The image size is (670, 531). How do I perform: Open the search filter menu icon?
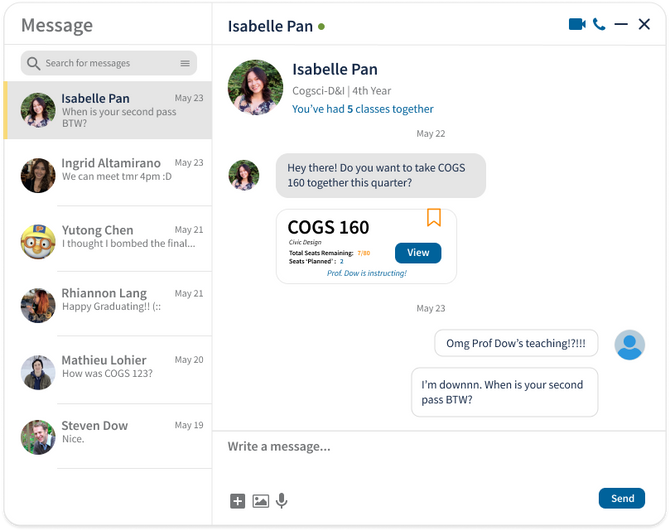[185, 63]
